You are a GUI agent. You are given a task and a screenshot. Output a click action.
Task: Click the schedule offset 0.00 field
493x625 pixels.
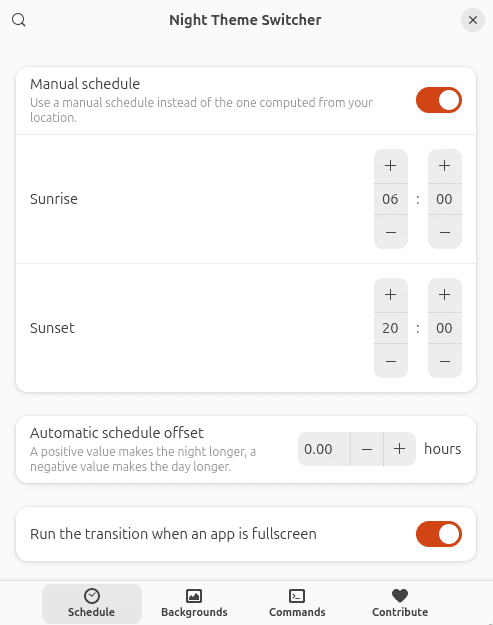click(324, 449)
